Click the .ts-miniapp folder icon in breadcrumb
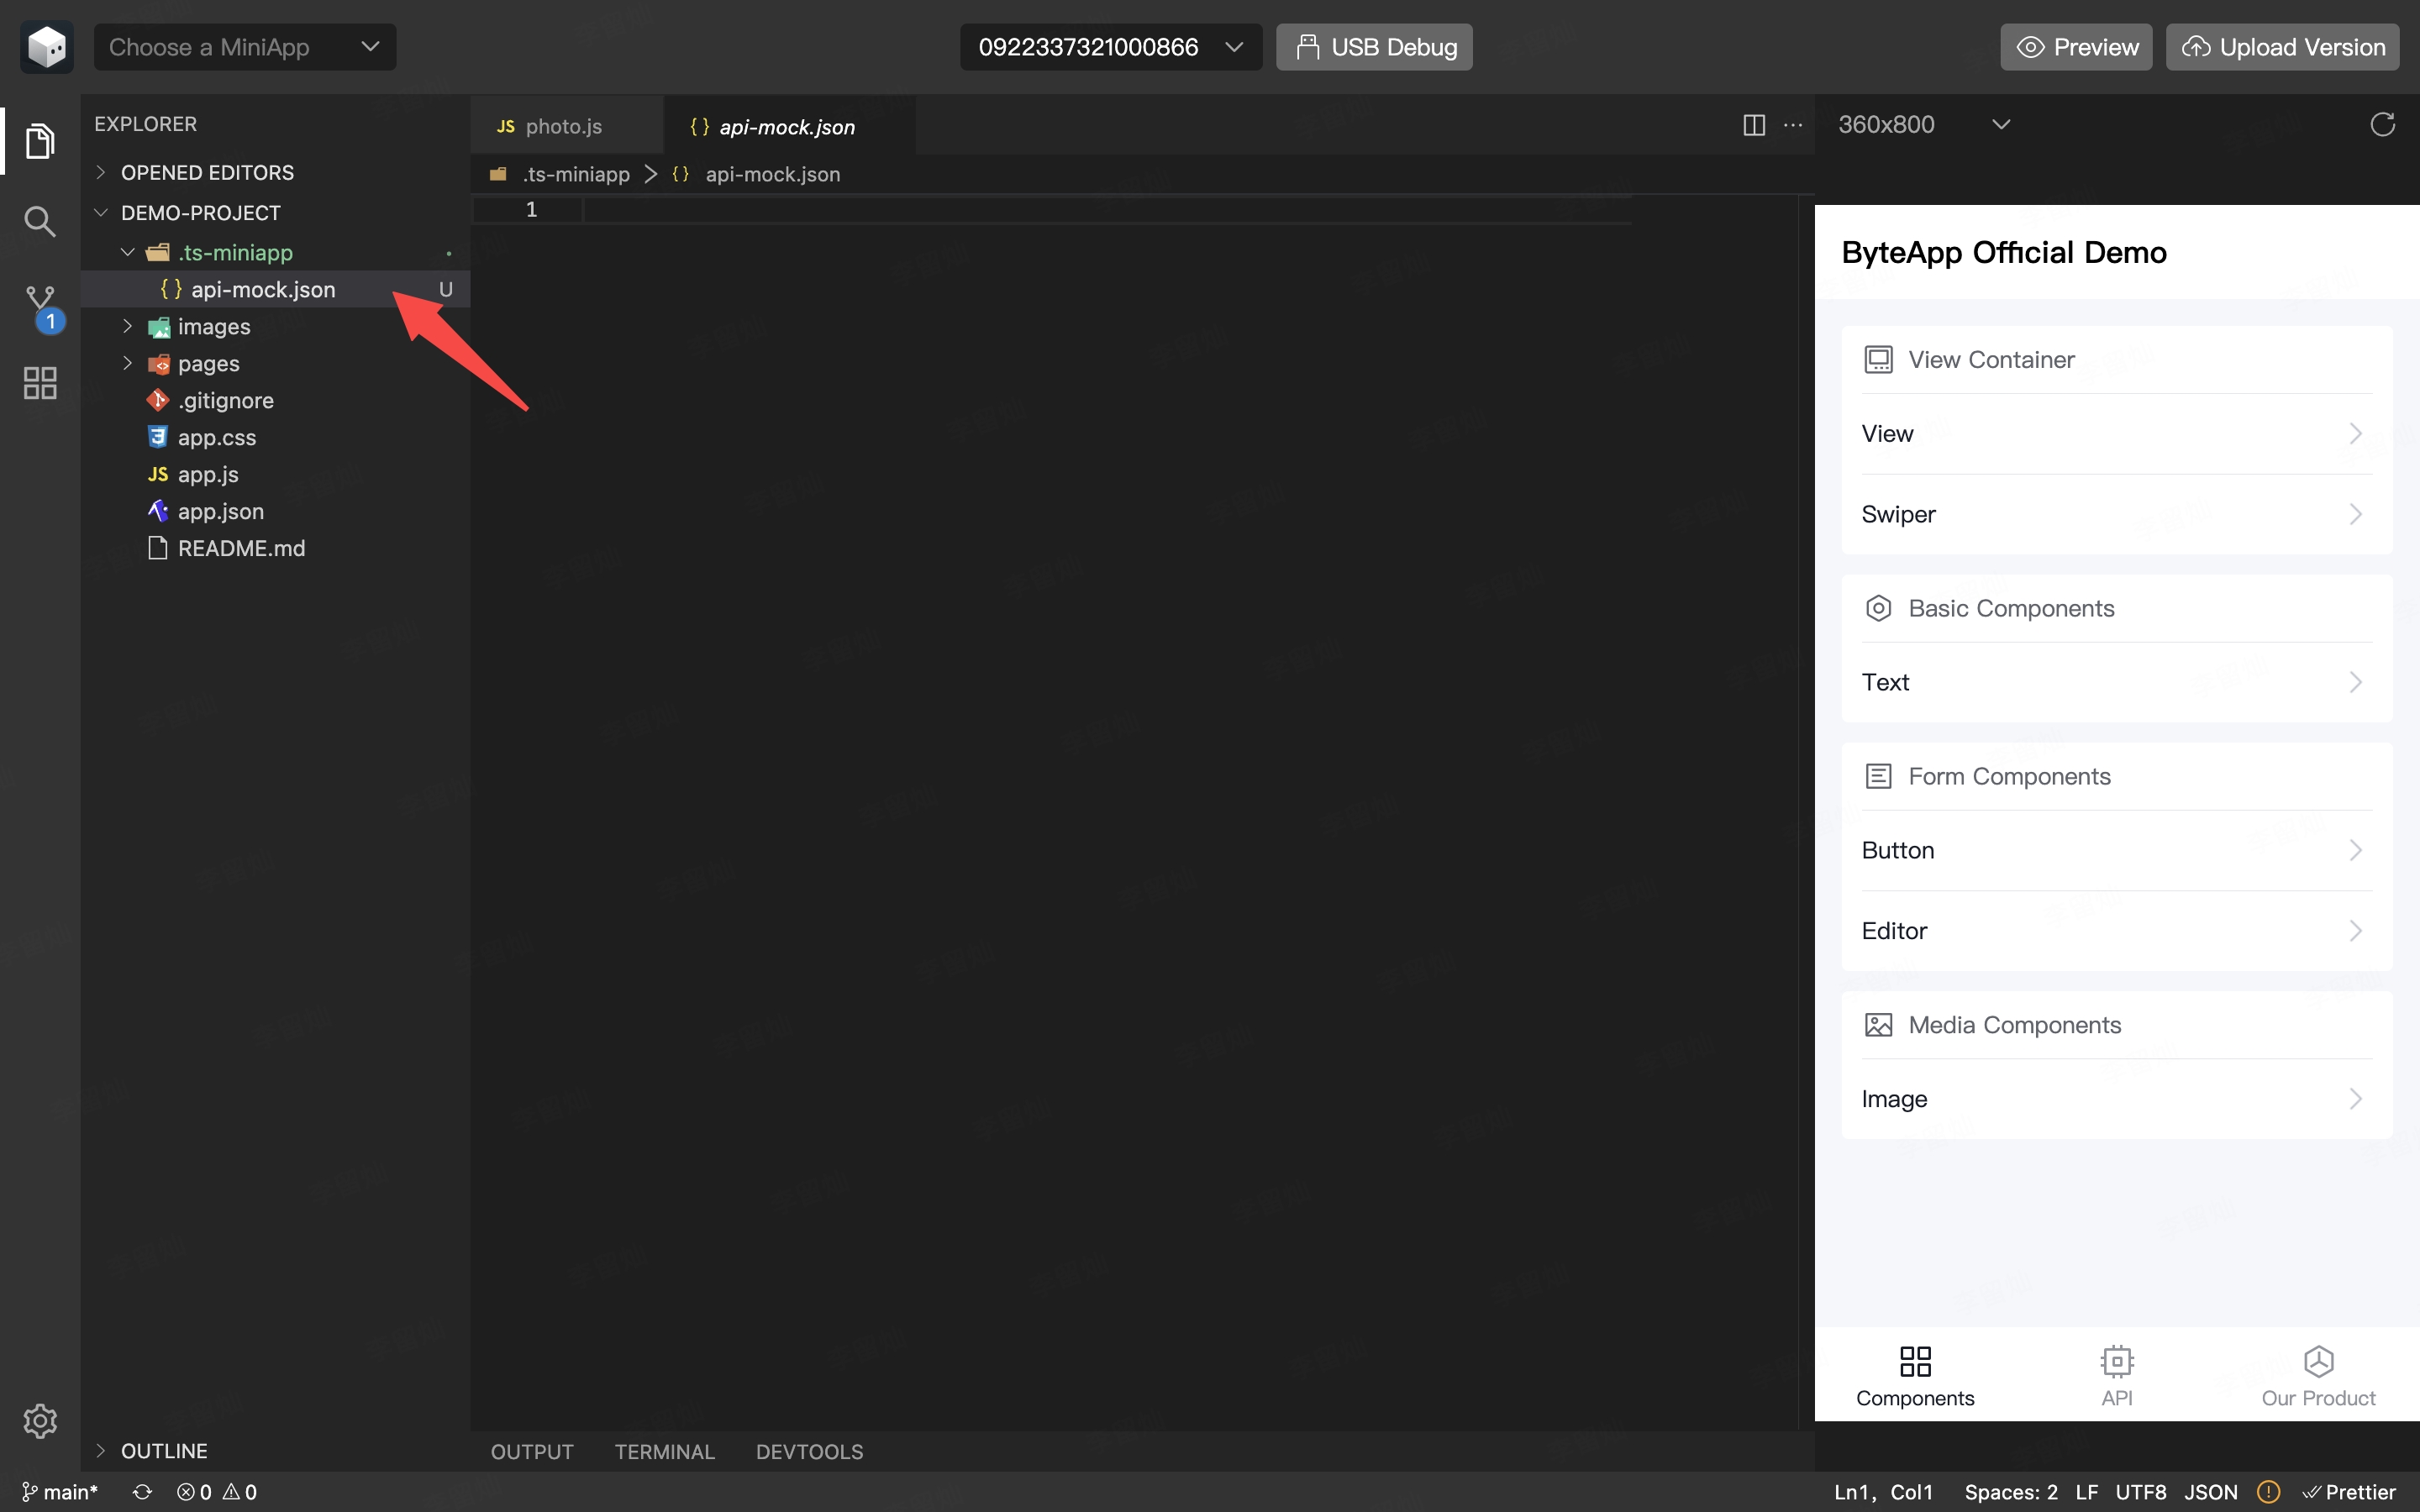The image size is (2420, 1512). (498, 174)
